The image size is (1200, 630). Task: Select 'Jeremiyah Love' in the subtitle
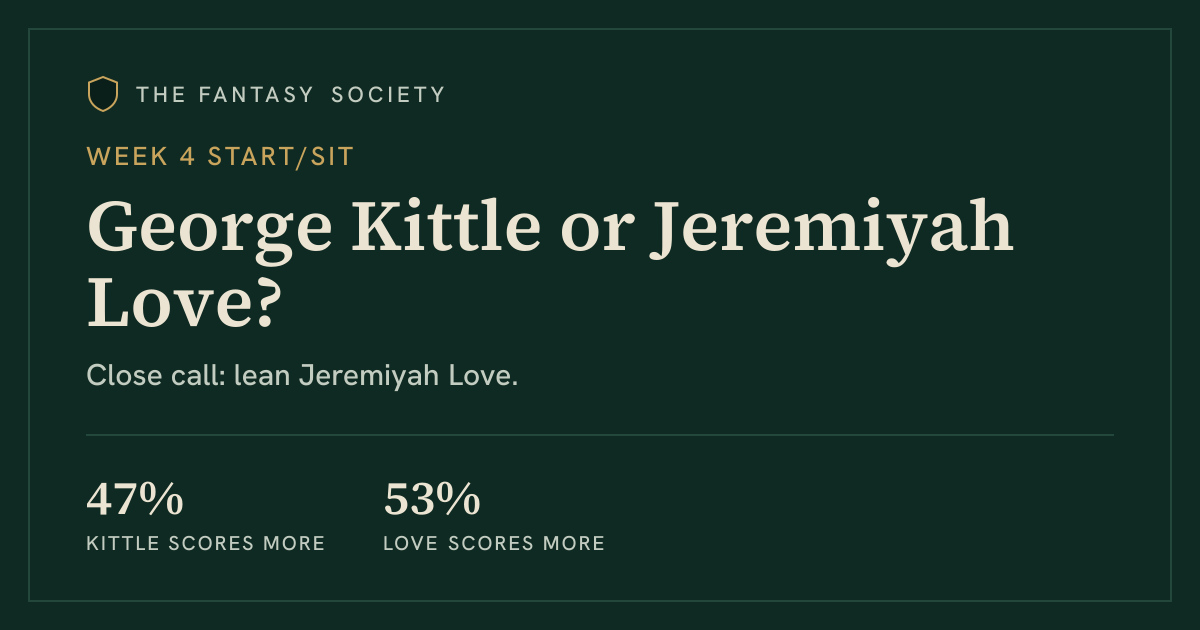click(x=405, y=378)
